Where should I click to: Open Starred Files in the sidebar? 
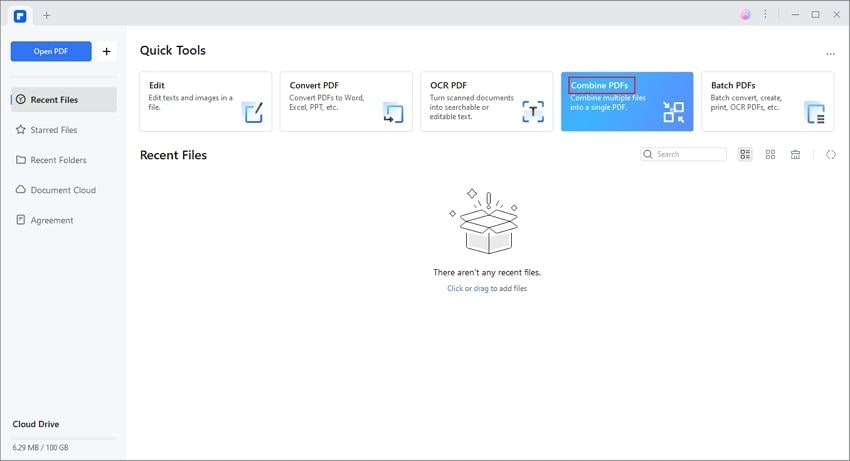click(64, 130)
